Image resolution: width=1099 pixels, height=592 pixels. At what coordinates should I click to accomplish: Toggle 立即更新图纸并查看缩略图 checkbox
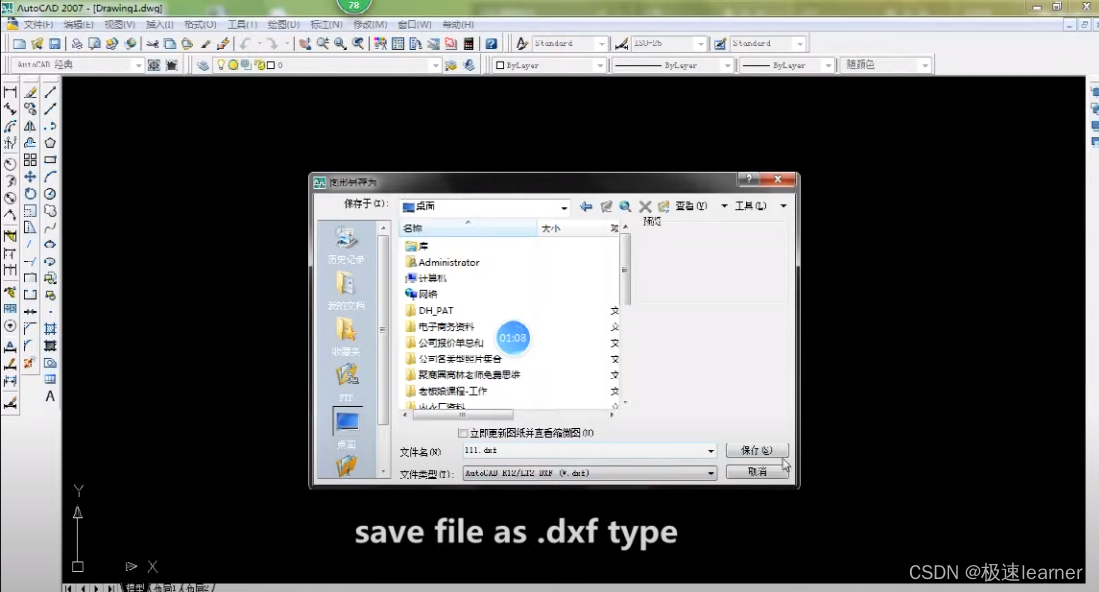point(463,433)
